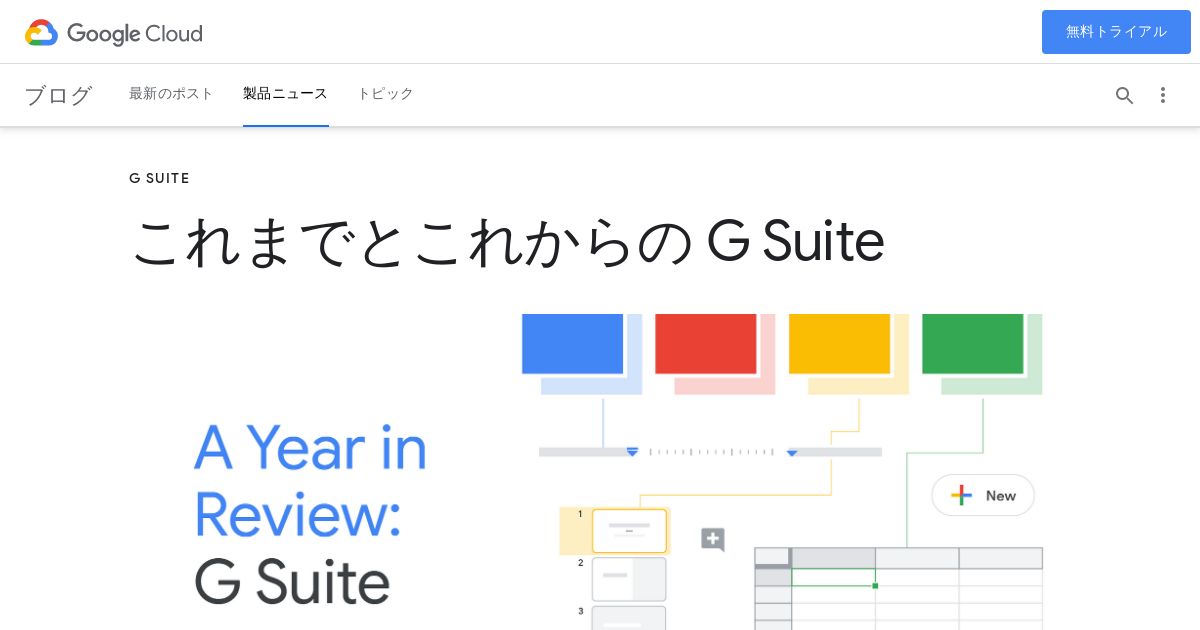The width and height of the screenshot is (1200, 630).
Task: Click the Google Cloud logo
Action: 114,33
